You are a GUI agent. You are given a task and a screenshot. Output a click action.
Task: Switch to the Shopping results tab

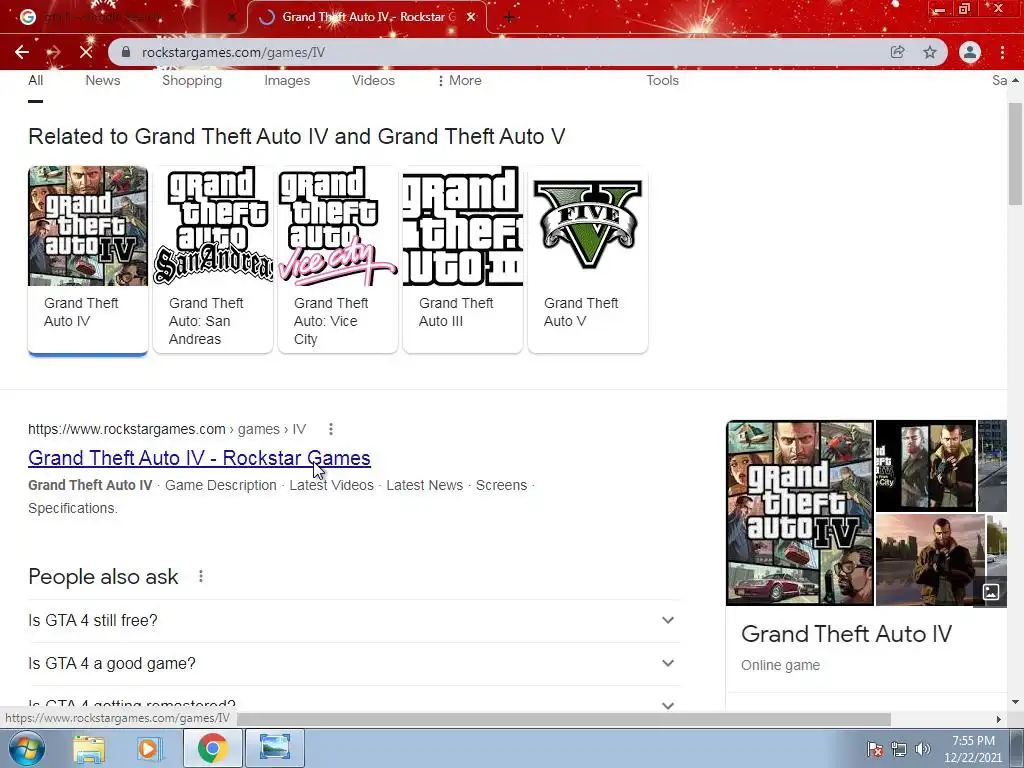tap(192, 80)
